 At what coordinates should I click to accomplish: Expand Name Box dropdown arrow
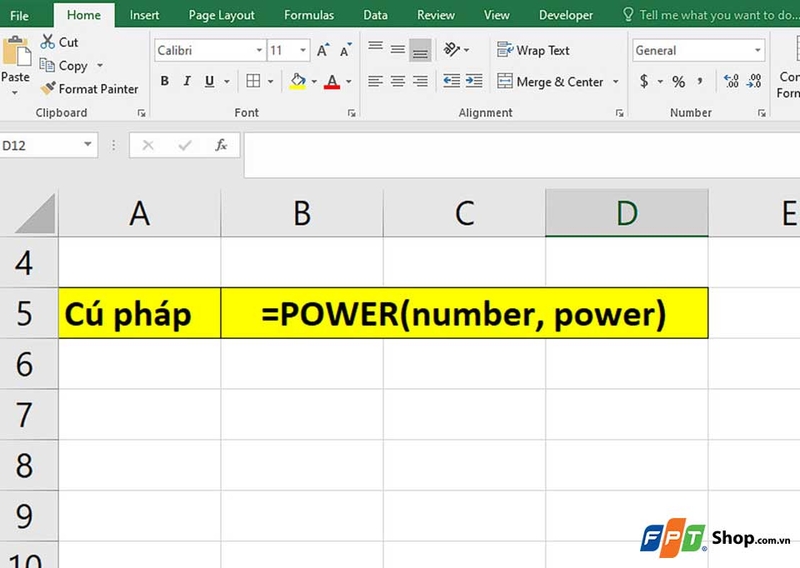[88, 144]
